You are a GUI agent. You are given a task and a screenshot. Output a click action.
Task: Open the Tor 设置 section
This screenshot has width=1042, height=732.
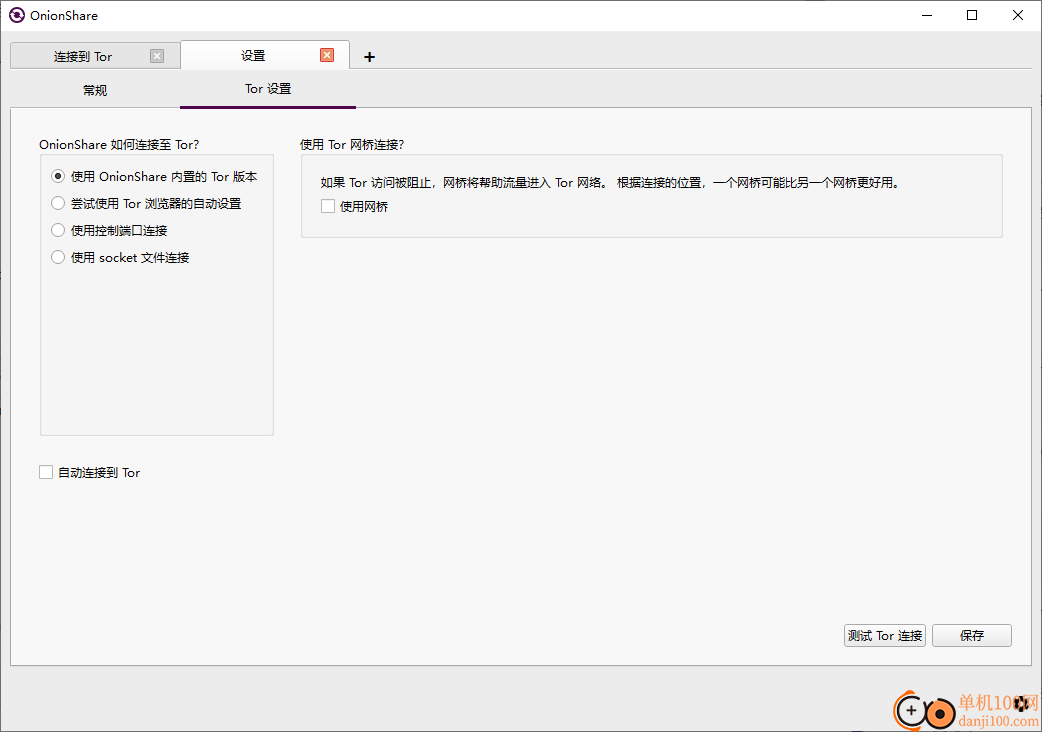click(x=268, y=89)
